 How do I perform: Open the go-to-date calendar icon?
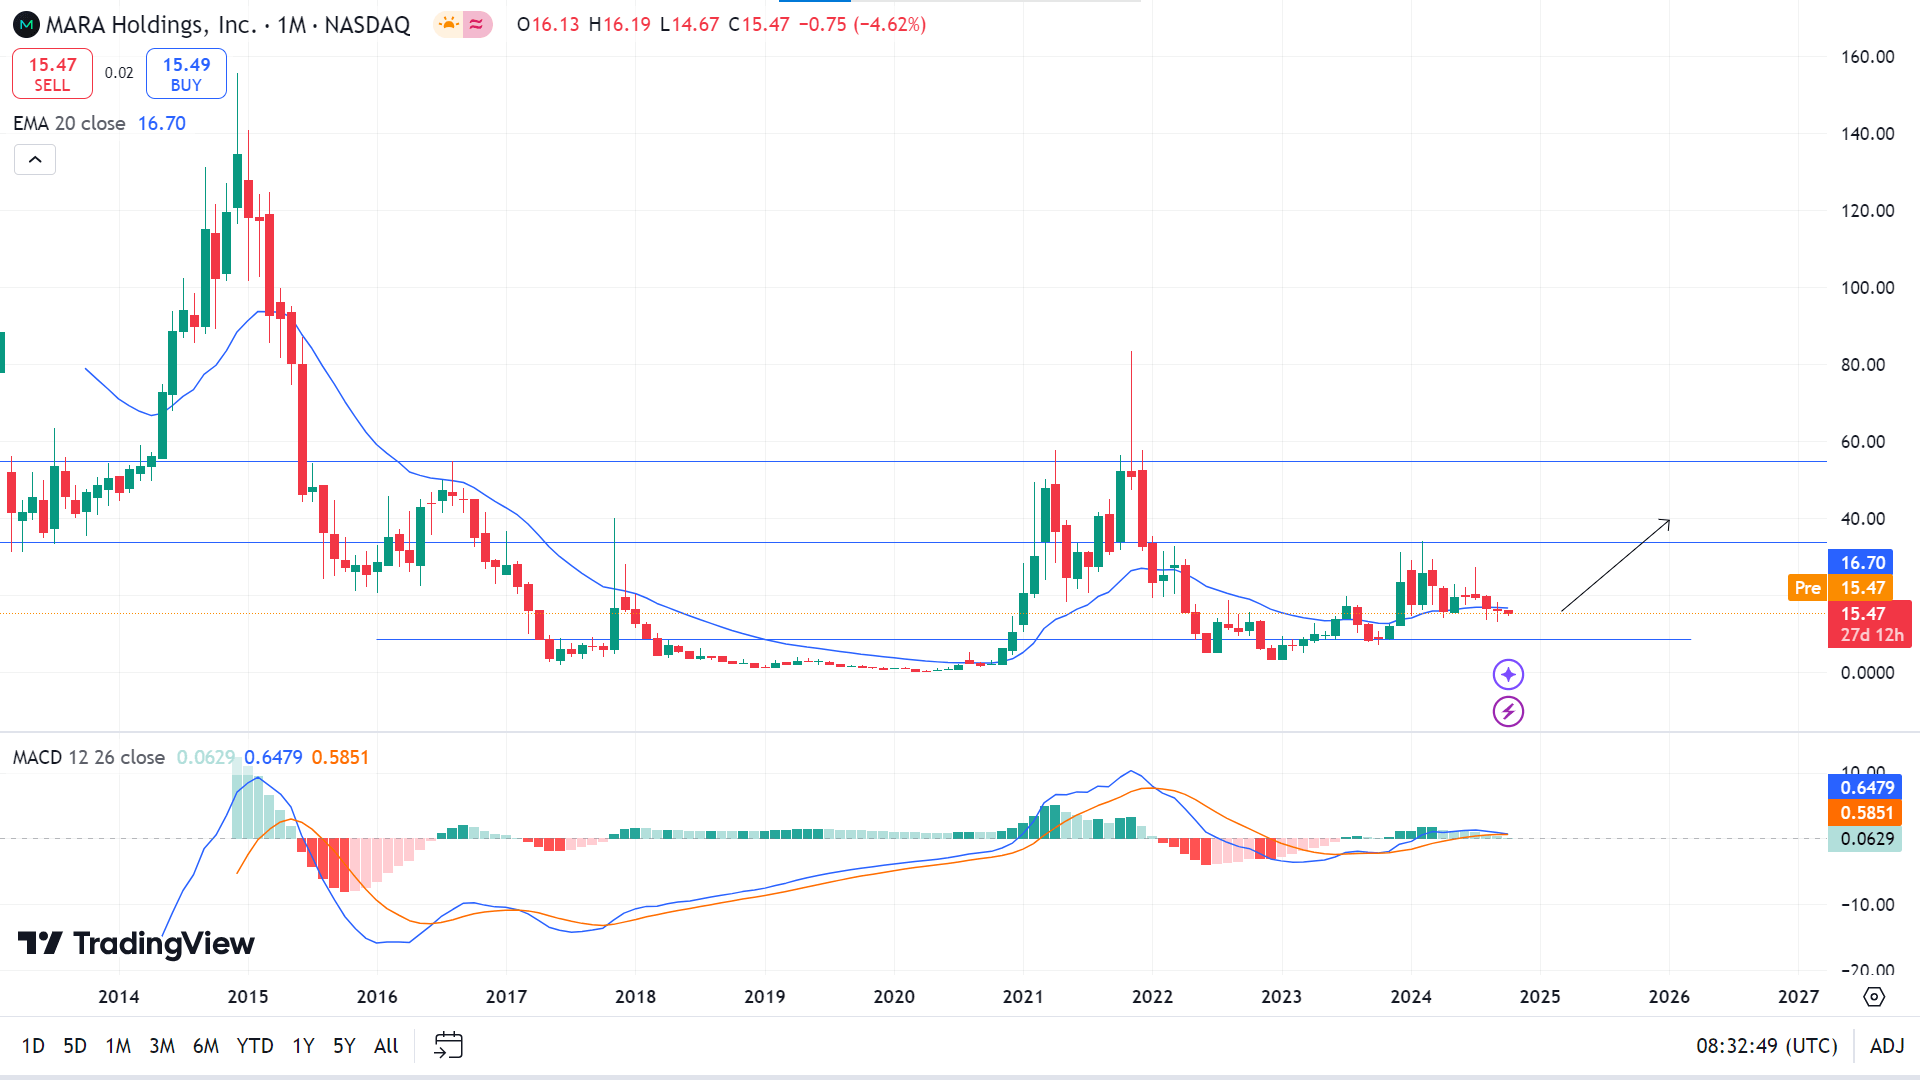click(x=448, y=1046)
